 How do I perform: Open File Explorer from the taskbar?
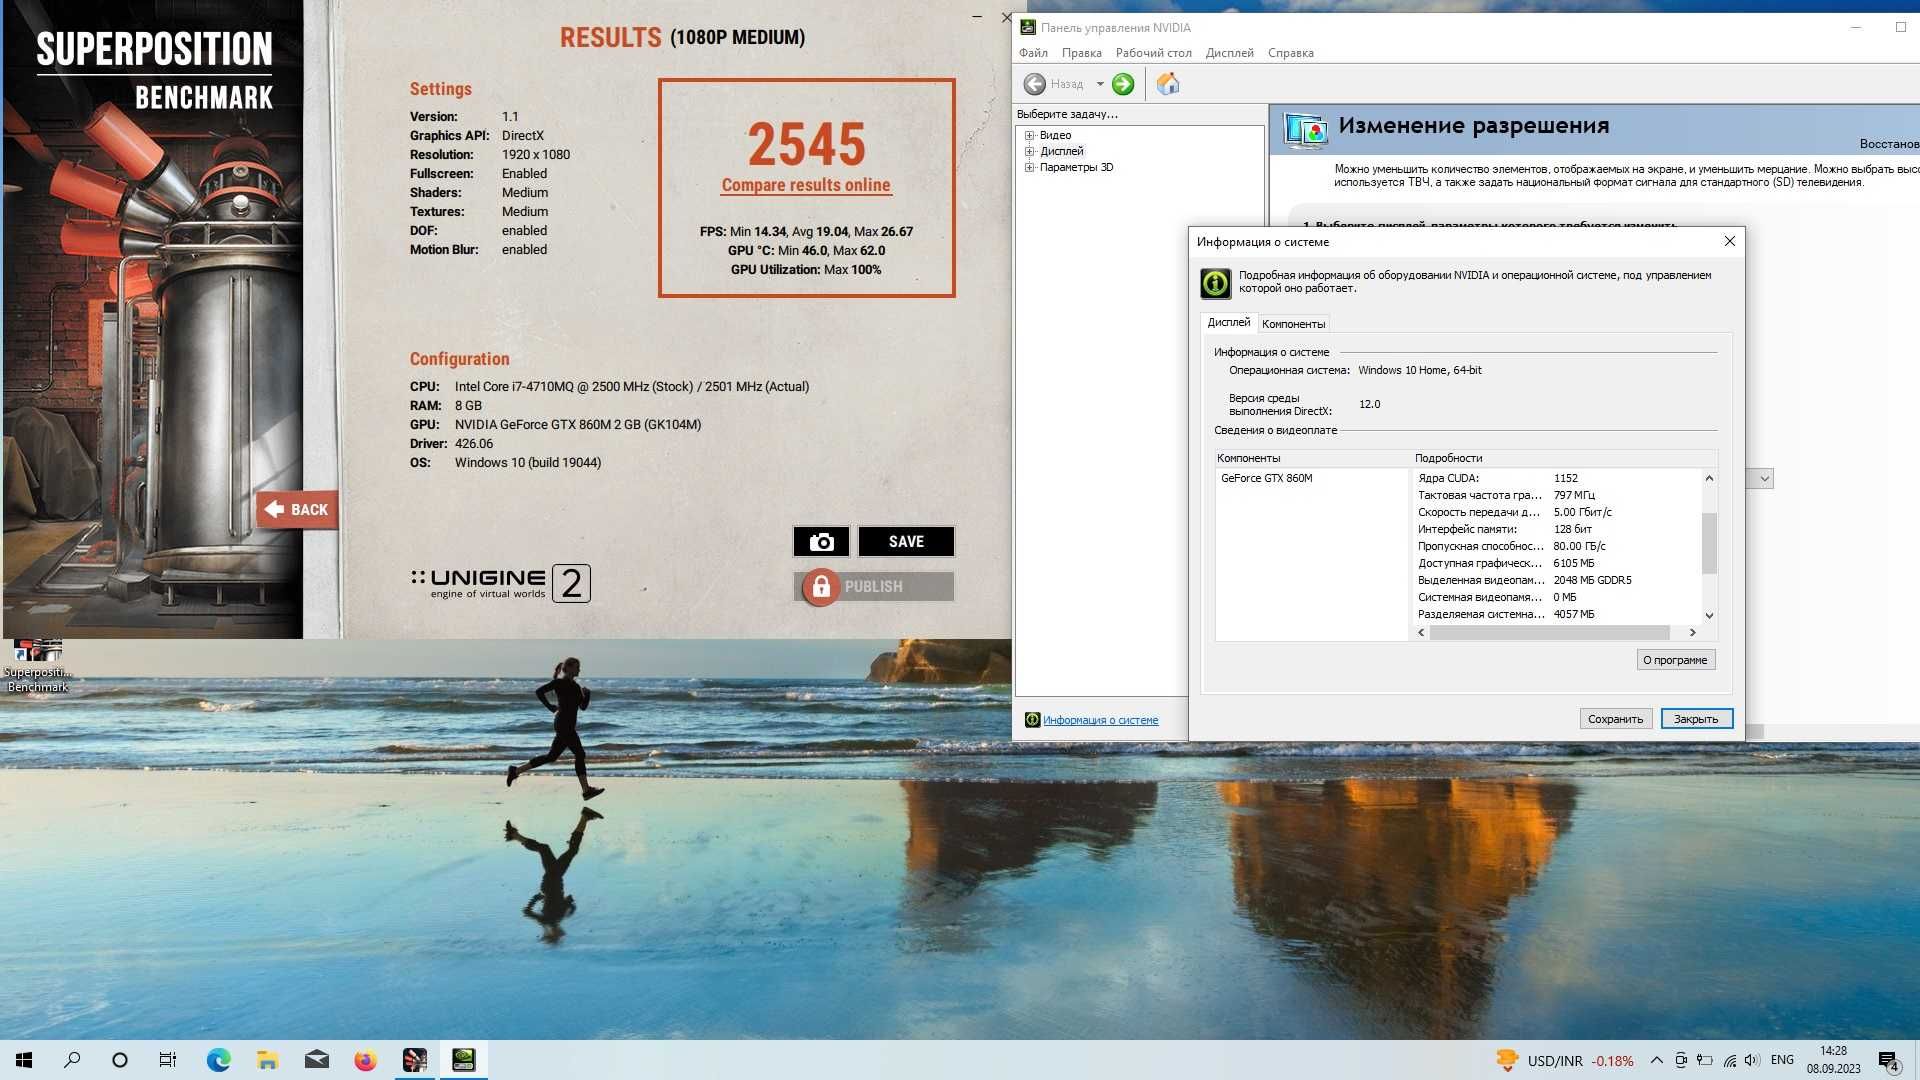tap(267, 1060)
